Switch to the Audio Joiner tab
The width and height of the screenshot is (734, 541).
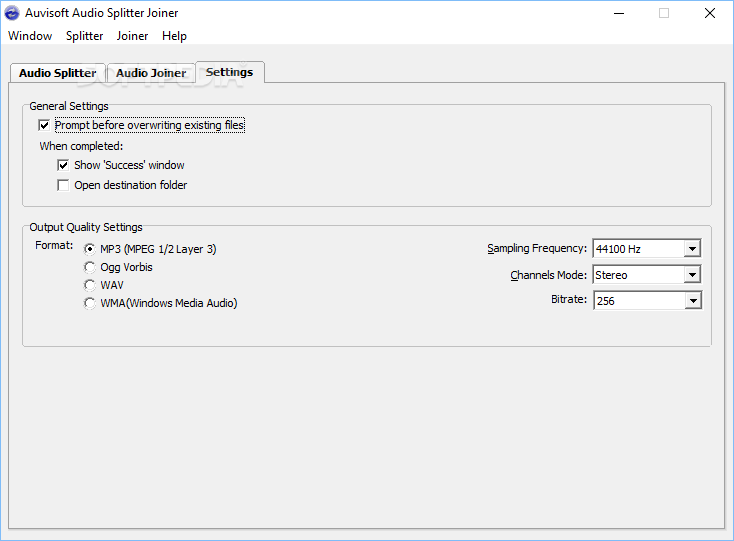click(151, 73)
